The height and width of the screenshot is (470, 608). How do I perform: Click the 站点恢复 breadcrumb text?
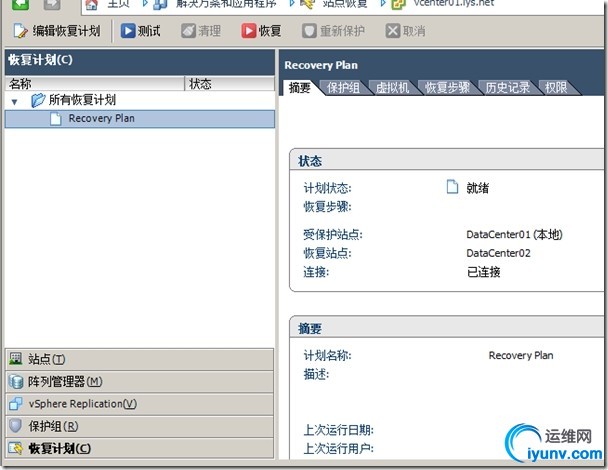345,3
